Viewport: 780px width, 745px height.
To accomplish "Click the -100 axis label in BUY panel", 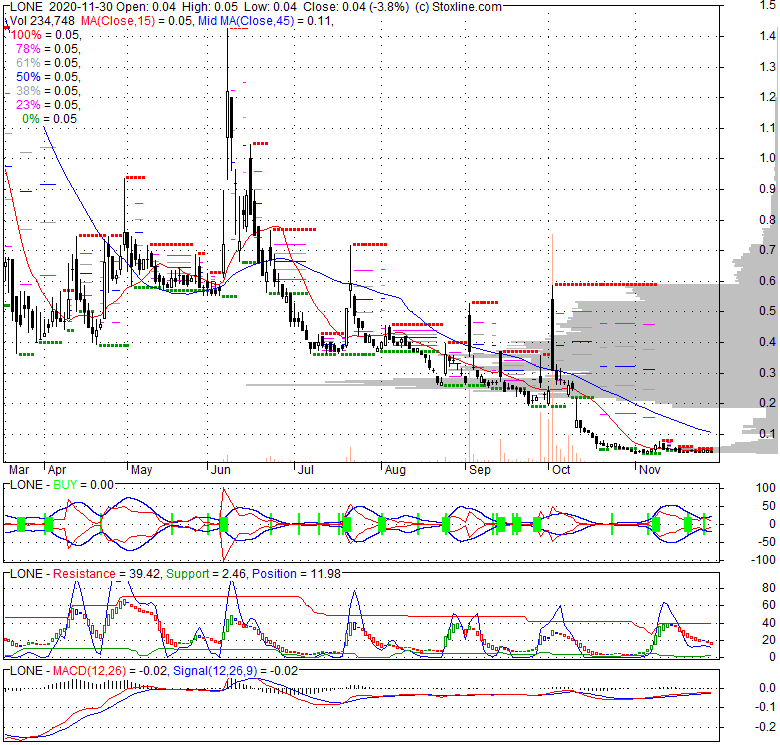I will point(764,560).
